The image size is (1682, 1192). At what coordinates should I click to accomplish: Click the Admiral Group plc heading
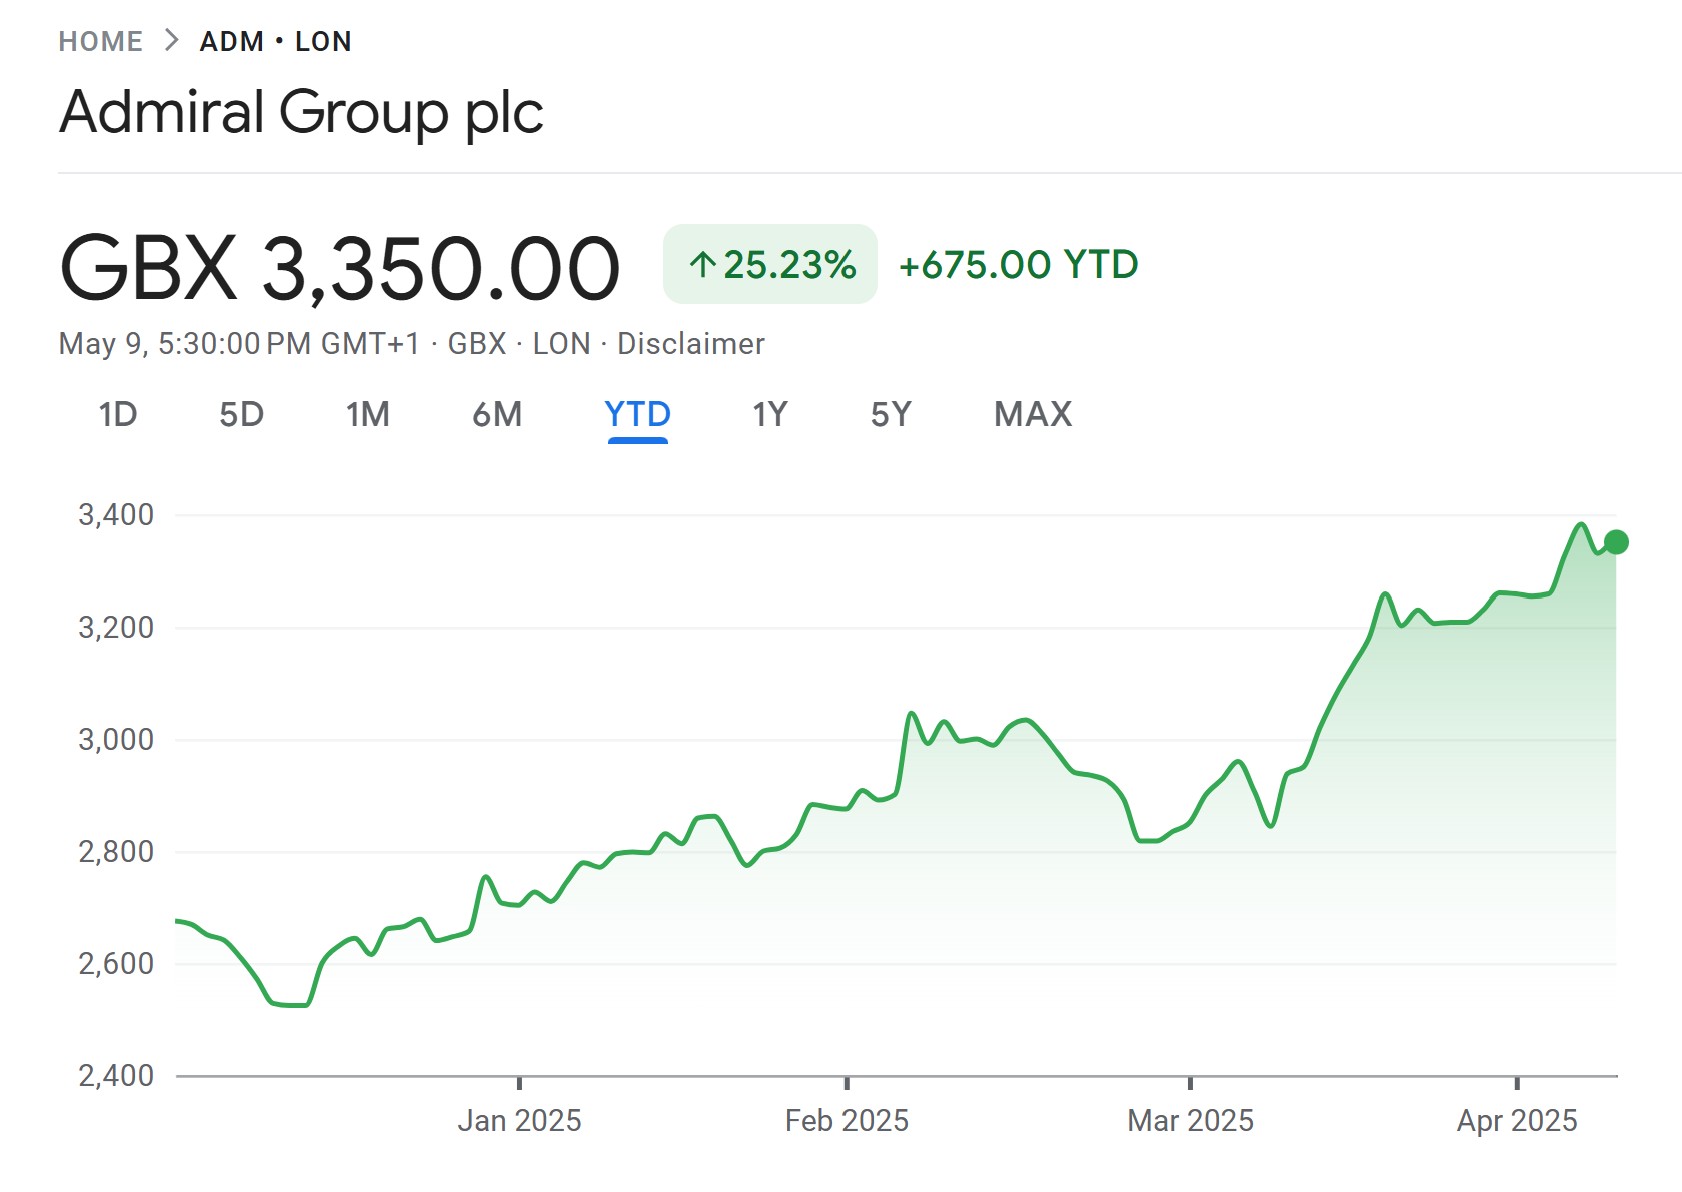(301, 111)
